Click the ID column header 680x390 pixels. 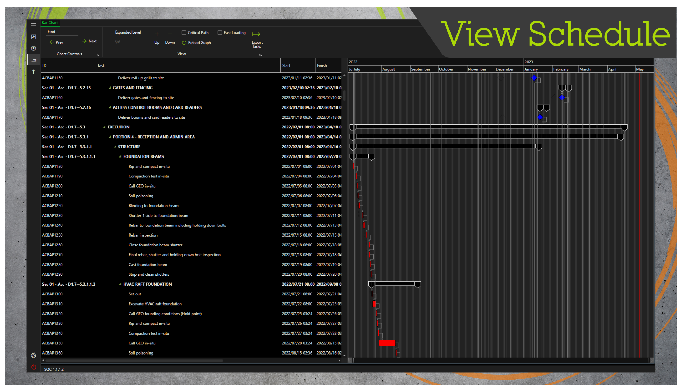(45, 66)
